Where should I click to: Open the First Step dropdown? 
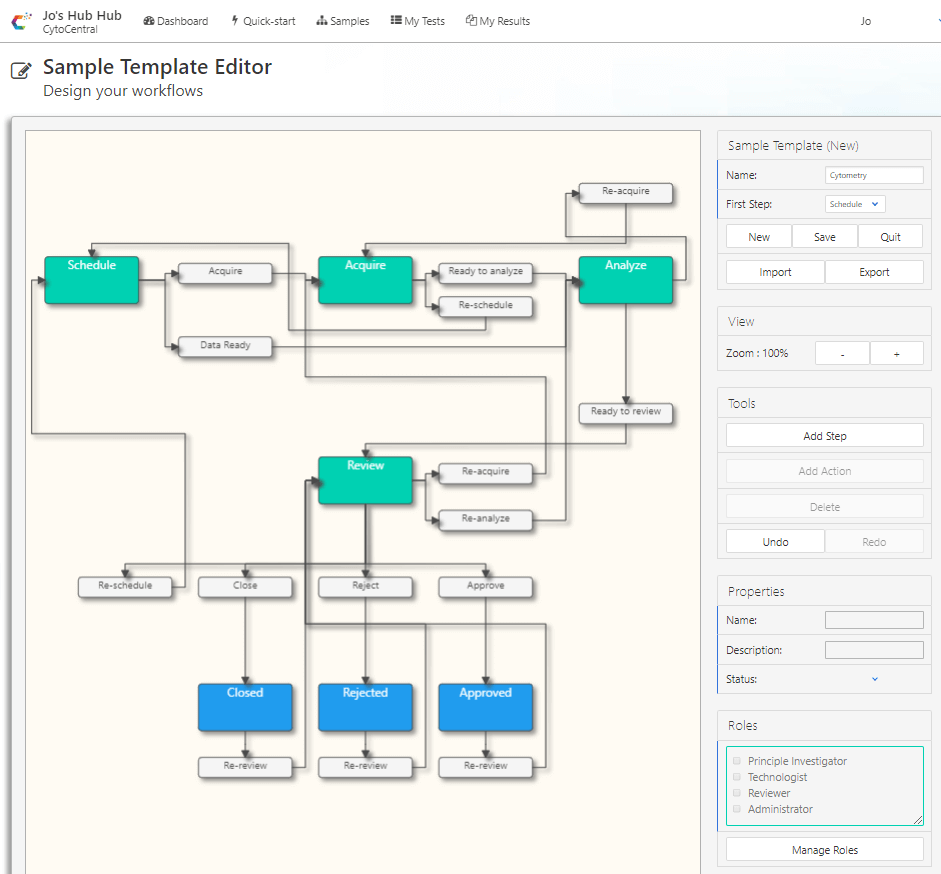tap(855, 204)
